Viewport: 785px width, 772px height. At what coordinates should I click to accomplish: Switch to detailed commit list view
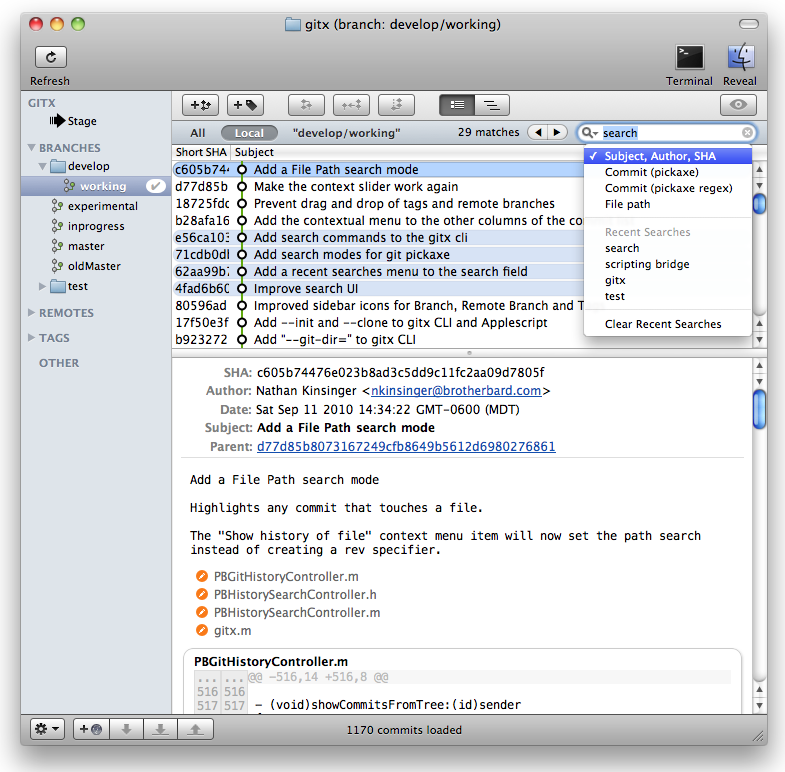pos(457,105)
